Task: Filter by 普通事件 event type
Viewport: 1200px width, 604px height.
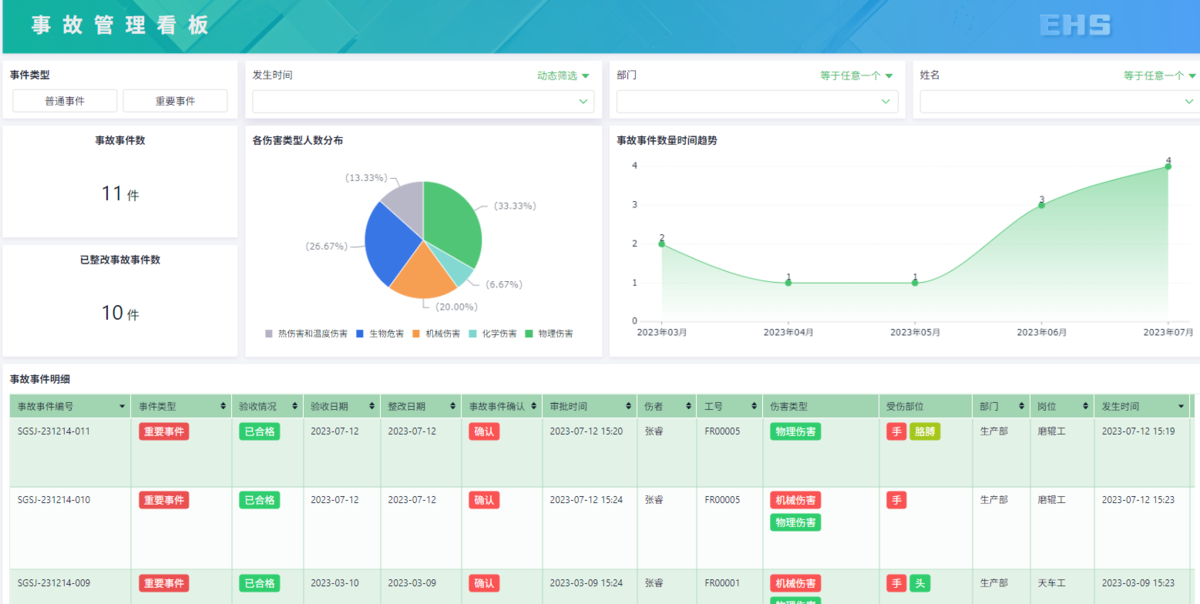Action: click(65, 101)
